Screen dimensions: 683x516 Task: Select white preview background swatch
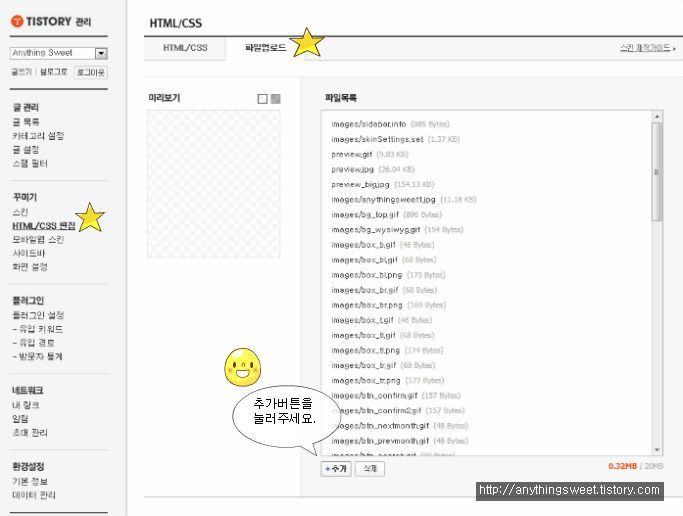pyautogui.click(x=262, y=99)
